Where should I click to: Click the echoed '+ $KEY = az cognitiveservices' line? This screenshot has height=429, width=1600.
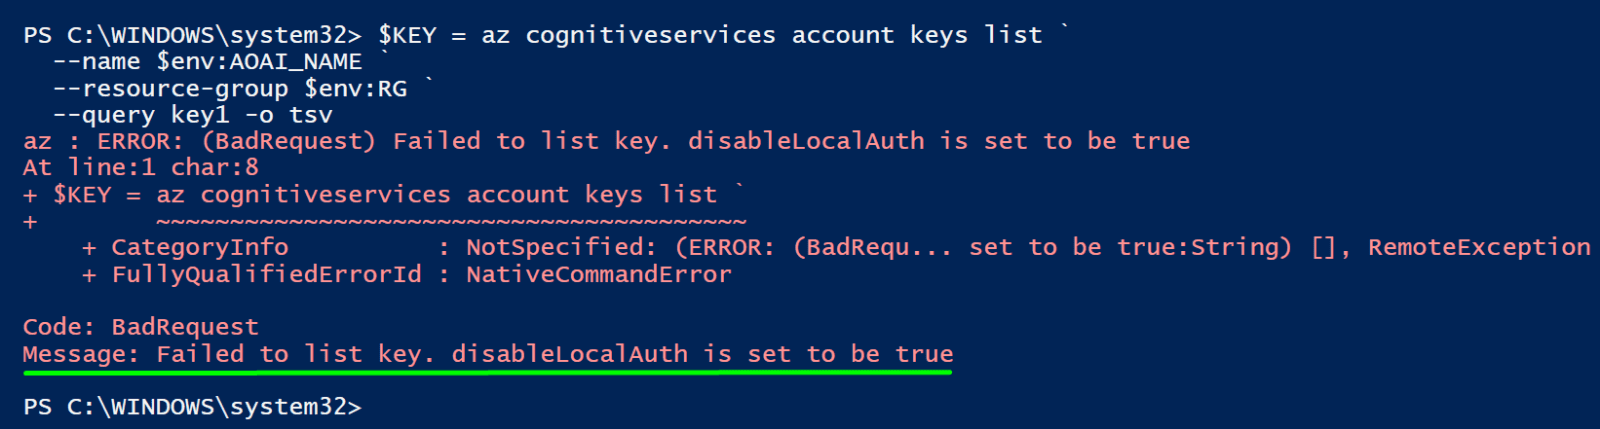pos(384,194)
